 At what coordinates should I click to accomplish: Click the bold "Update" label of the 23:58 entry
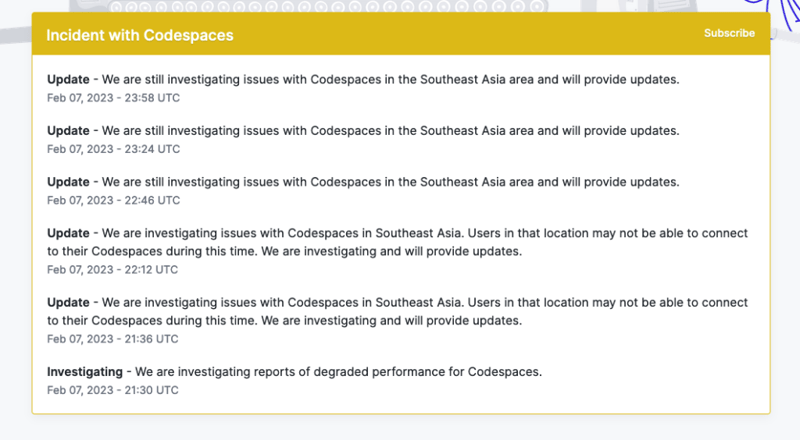pyautogui.click(x=68, y=79)
